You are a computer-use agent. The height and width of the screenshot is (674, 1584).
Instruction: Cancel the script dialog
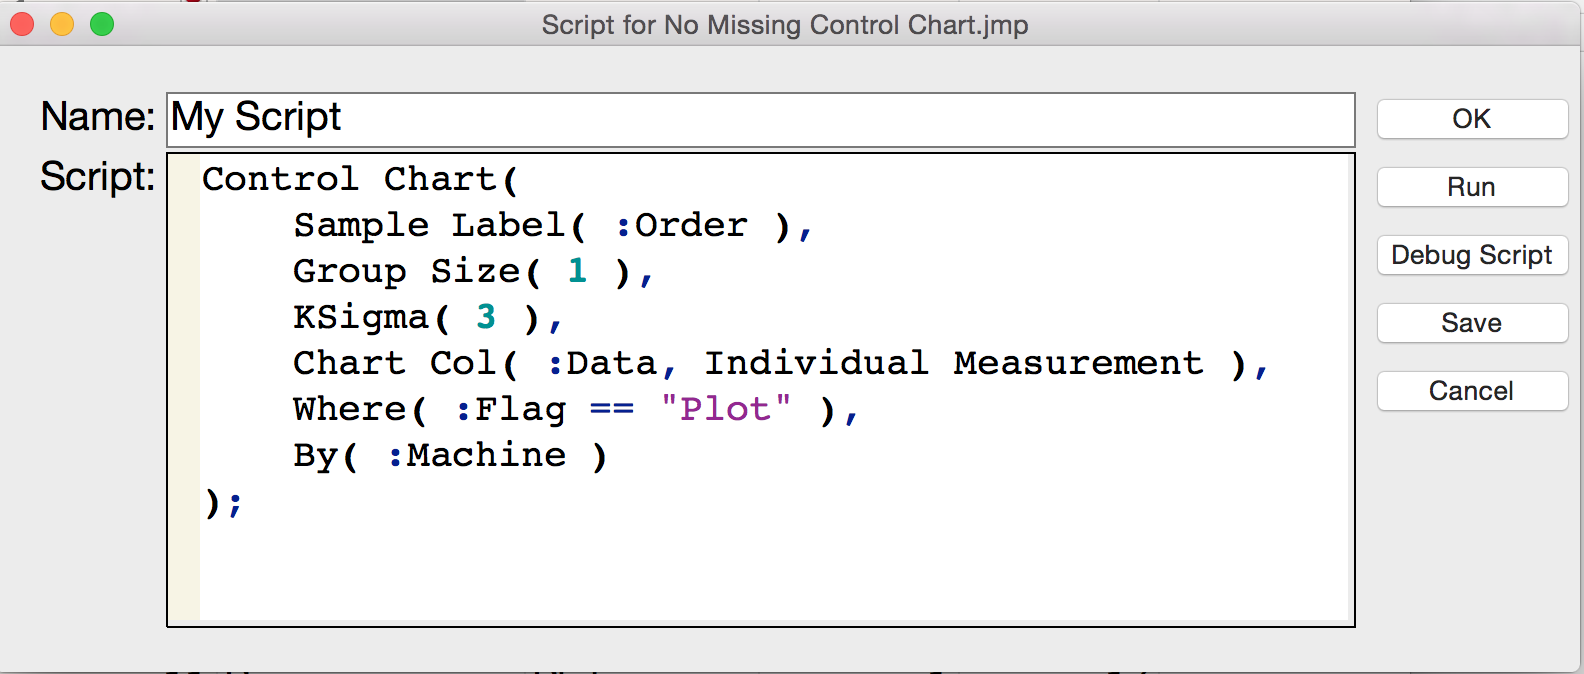coord(1471,391)
